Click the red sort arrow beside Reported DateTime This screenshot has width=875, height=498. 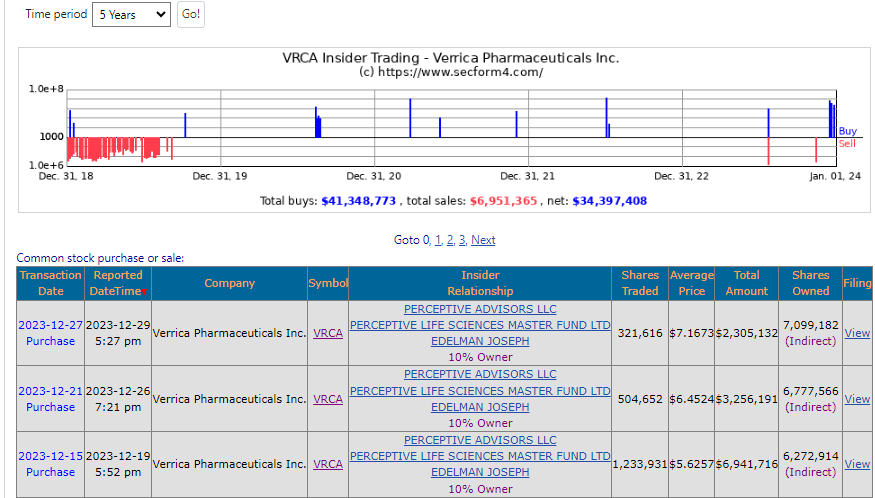(145, 292)
